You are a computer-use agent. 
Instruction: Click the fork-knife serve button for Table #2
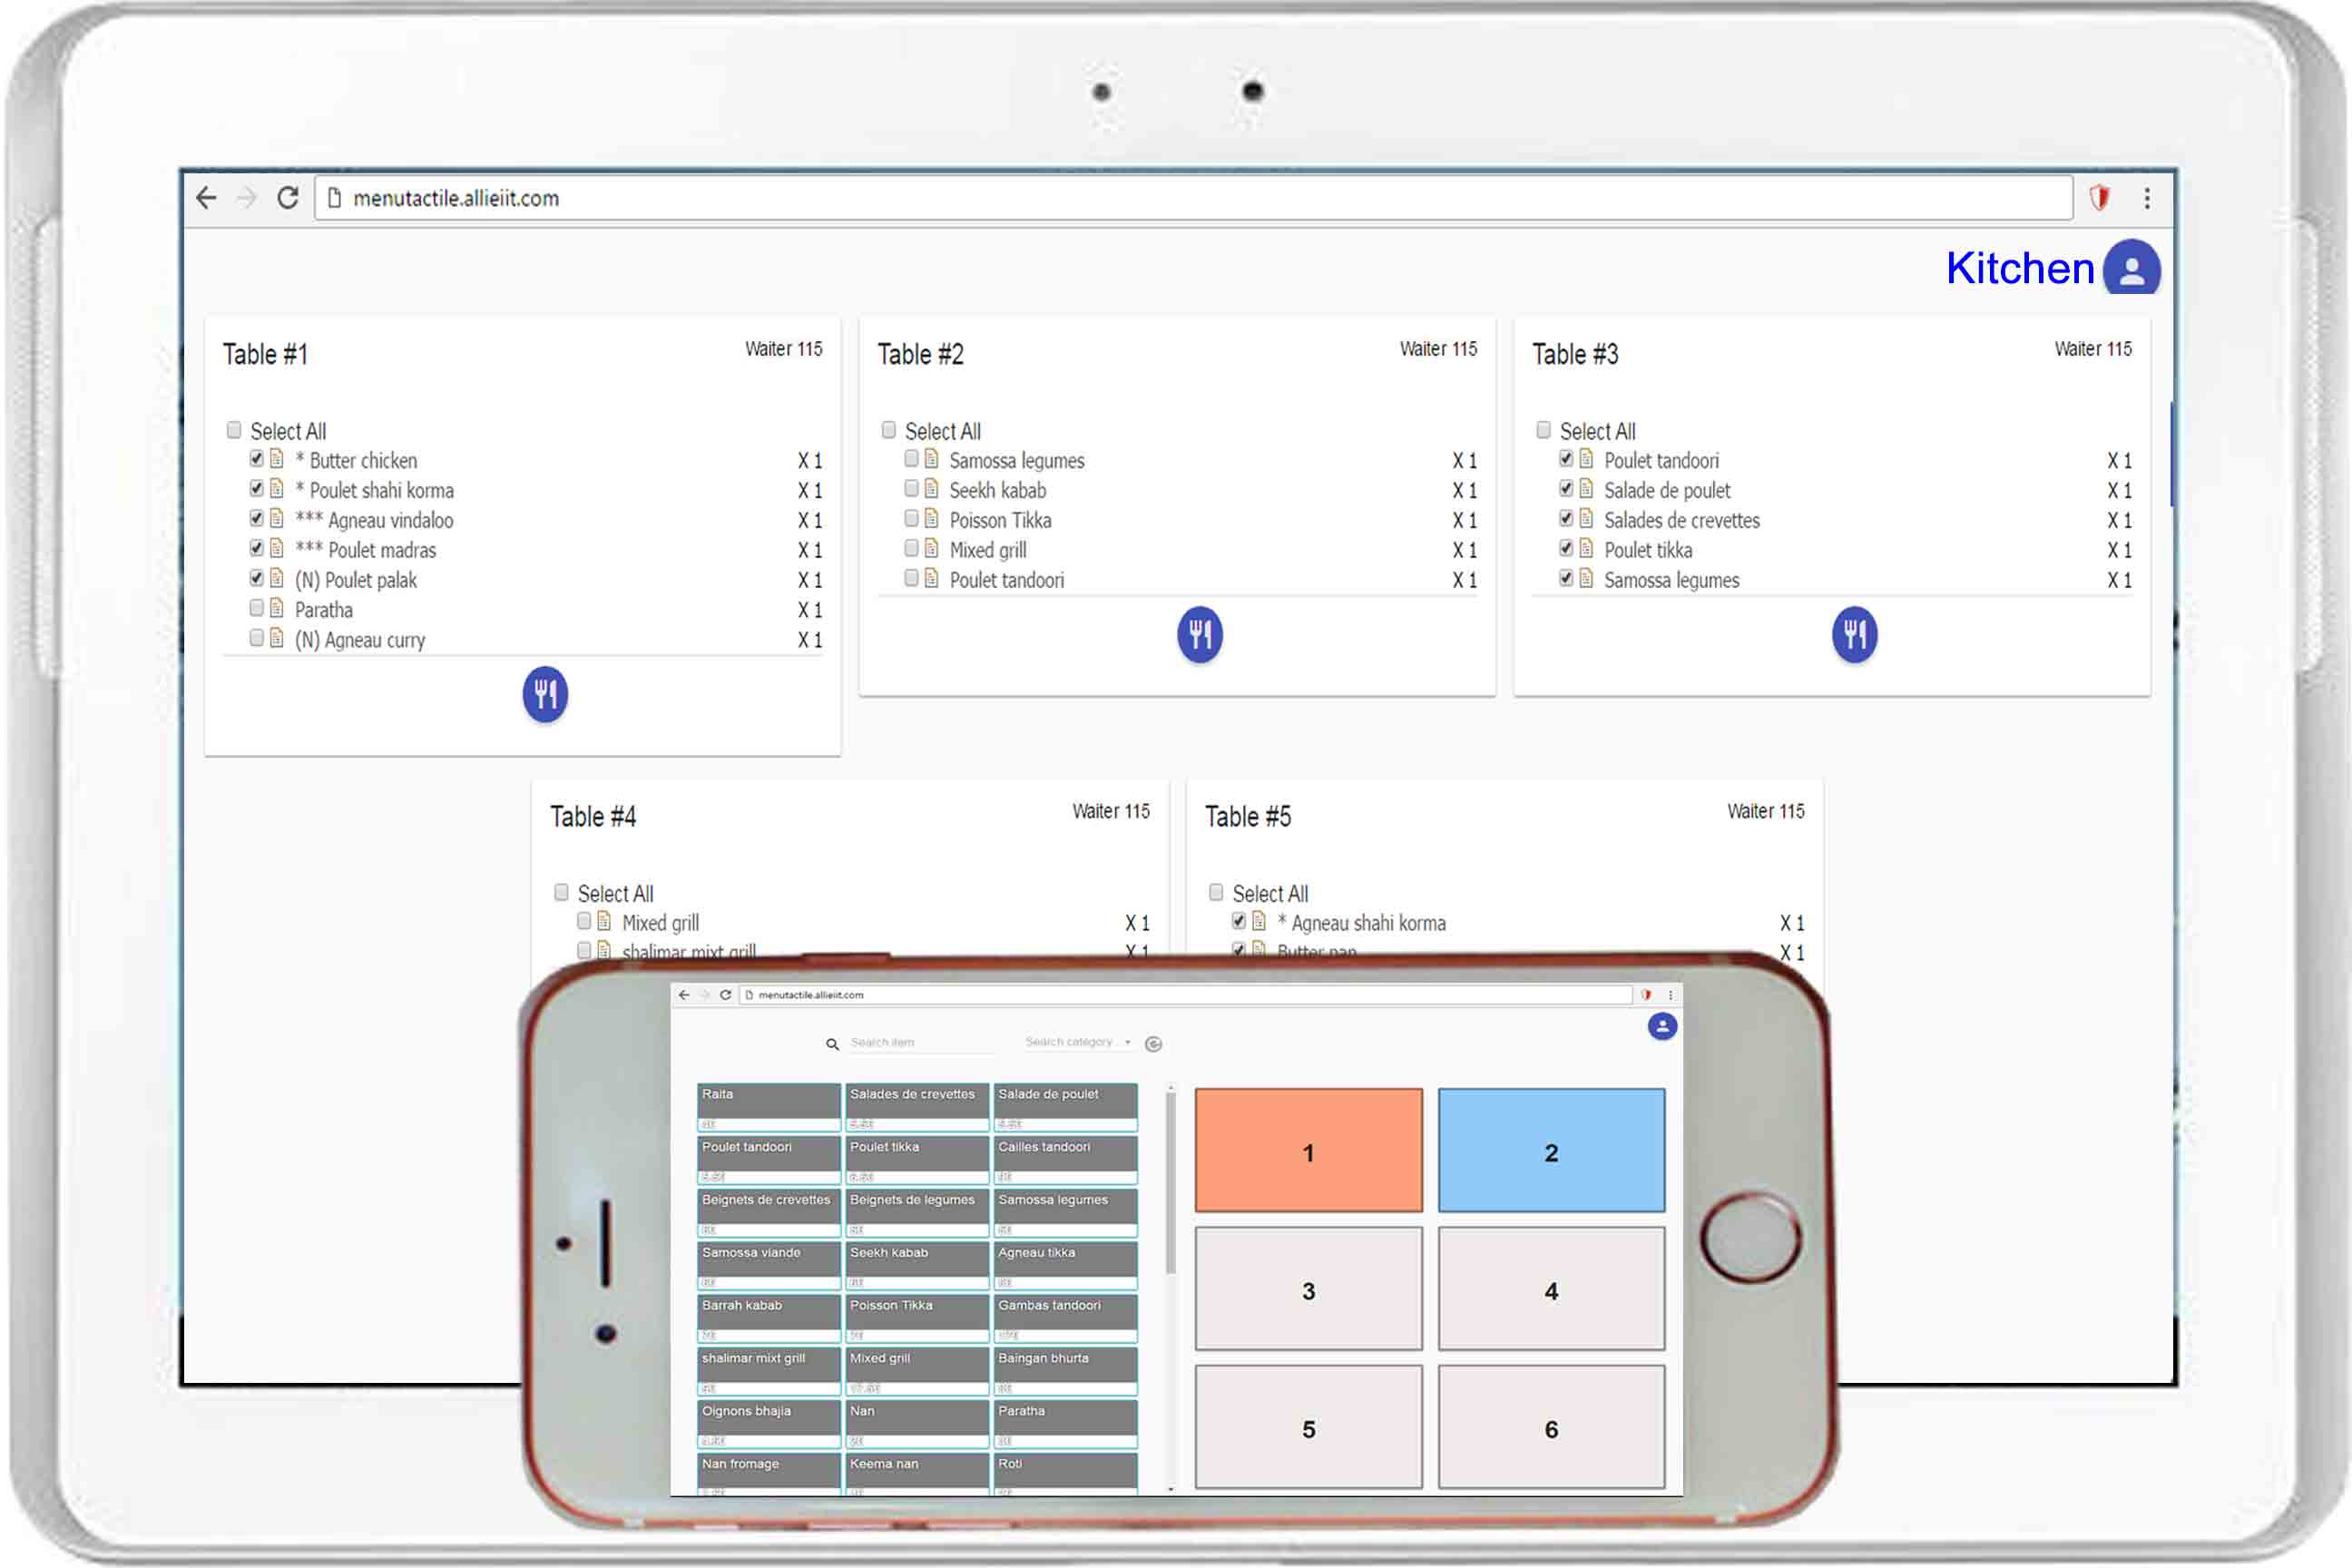click(x=1199, y=634)
